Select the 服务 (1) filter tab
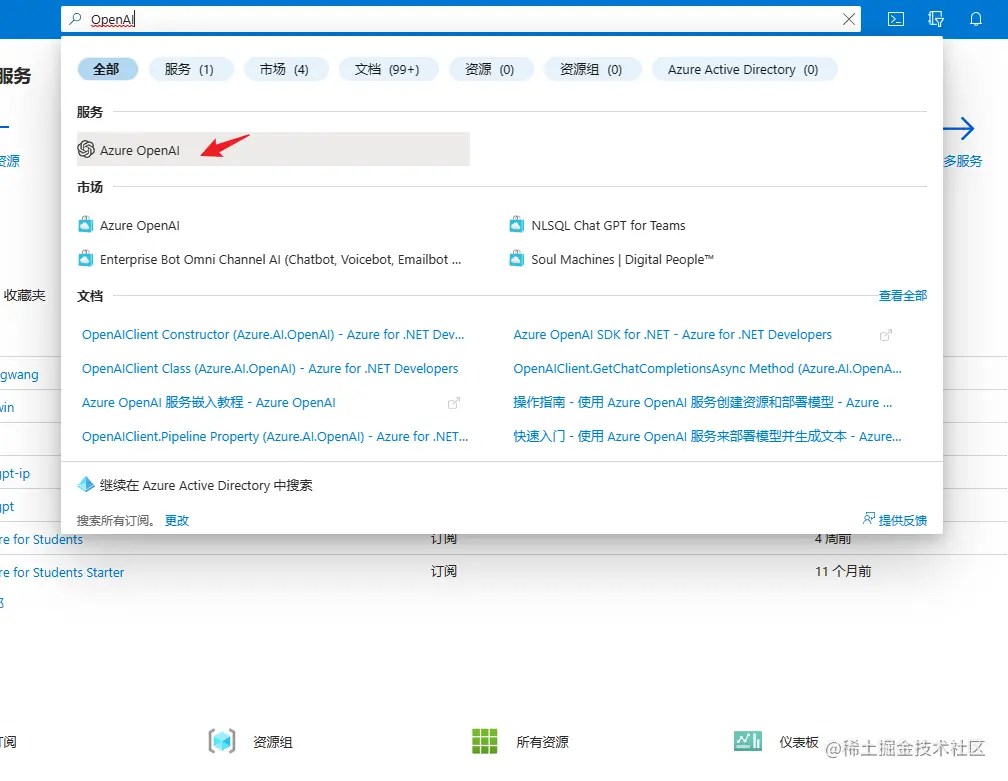Screen dimensions: 1008x781 (190, 69)
